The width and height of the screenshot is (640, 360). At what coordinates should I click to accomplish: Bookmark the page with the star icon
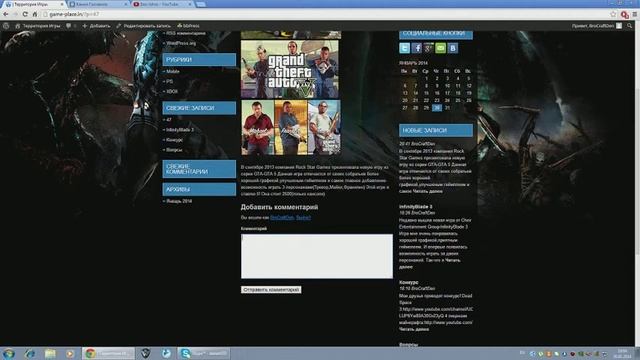tap(613, 14)
